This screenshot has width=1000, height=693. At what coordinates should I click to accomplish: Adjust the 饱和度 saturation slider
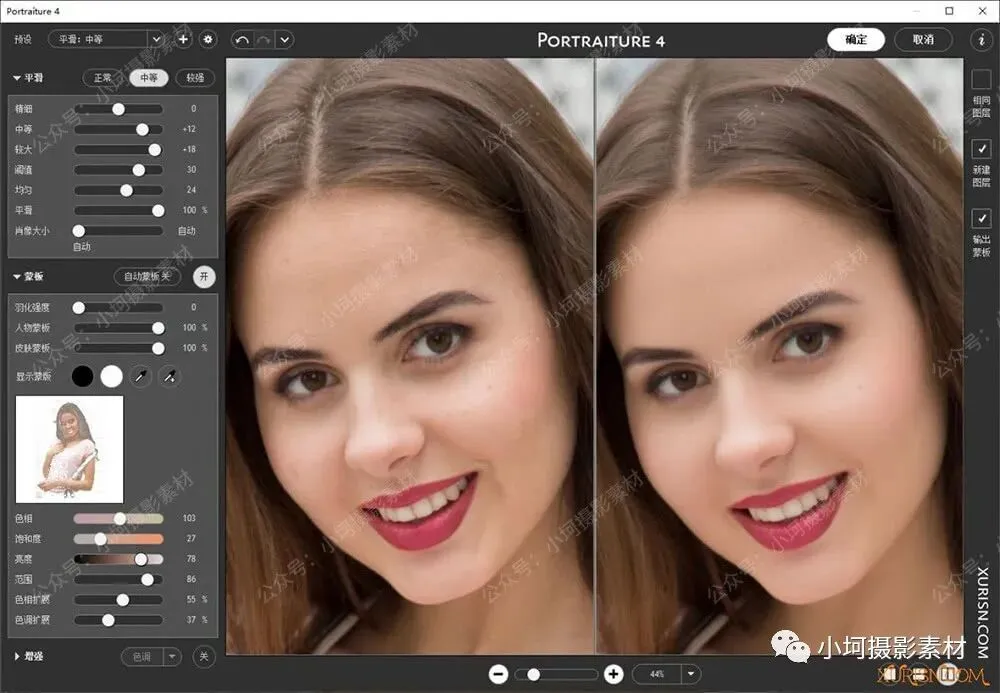pos(101,539)
